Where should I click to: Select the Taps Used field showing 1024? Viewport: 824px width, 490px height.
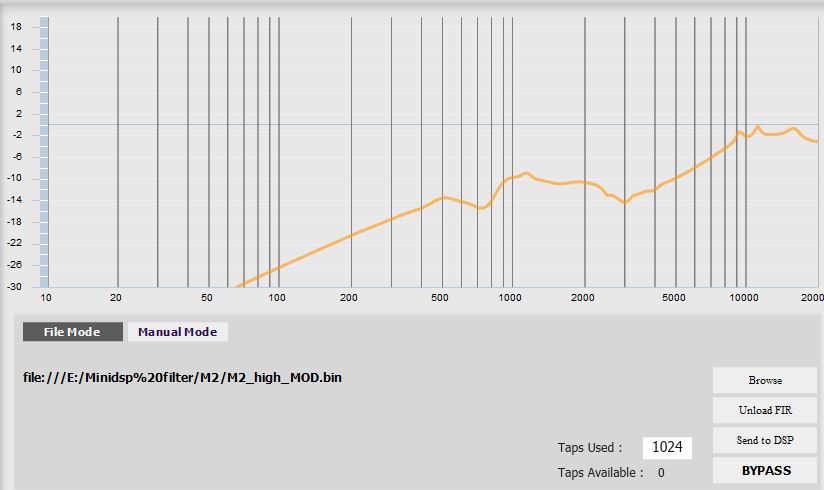pos(667,447)
